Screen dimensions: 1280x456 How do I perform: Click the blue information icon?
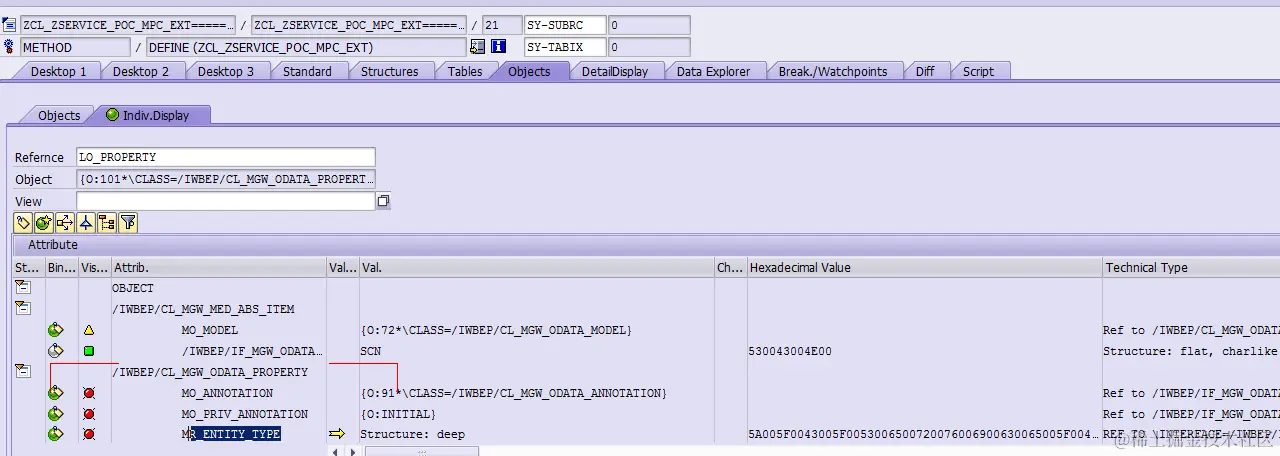tap(498, 47)
